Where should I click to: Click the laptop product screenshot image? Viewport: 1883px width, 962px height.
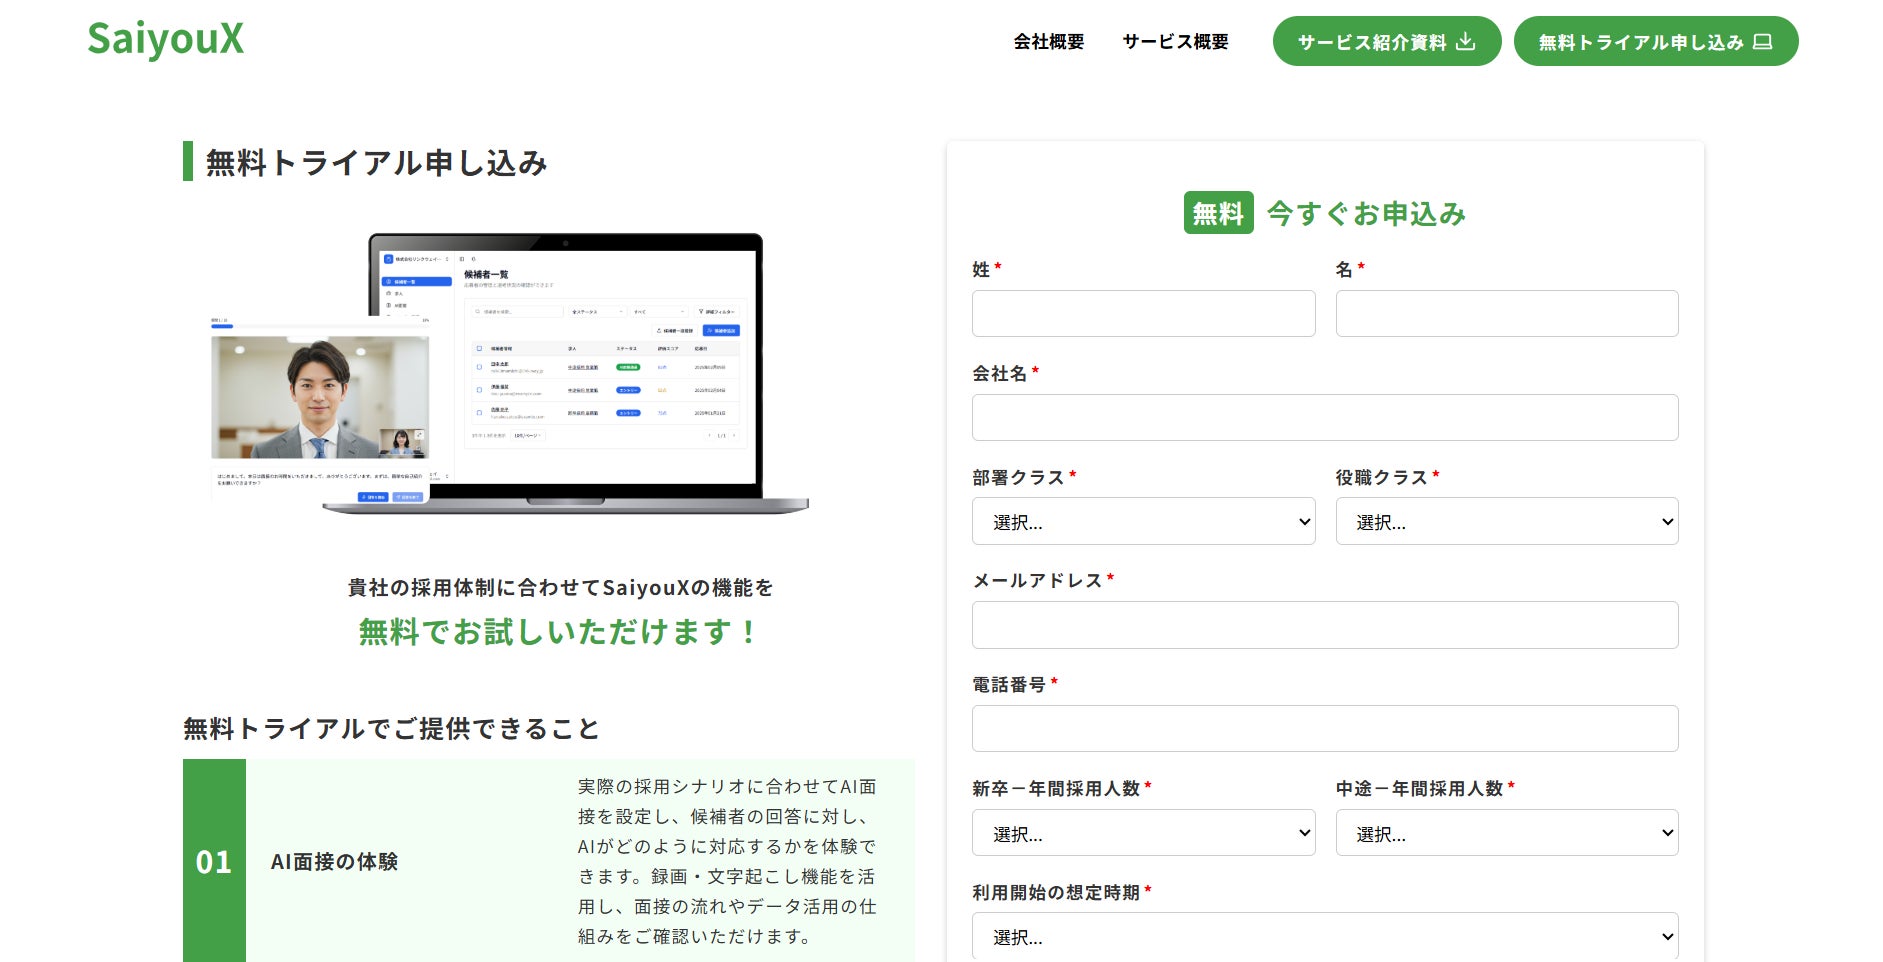click(x=510, y=373)
